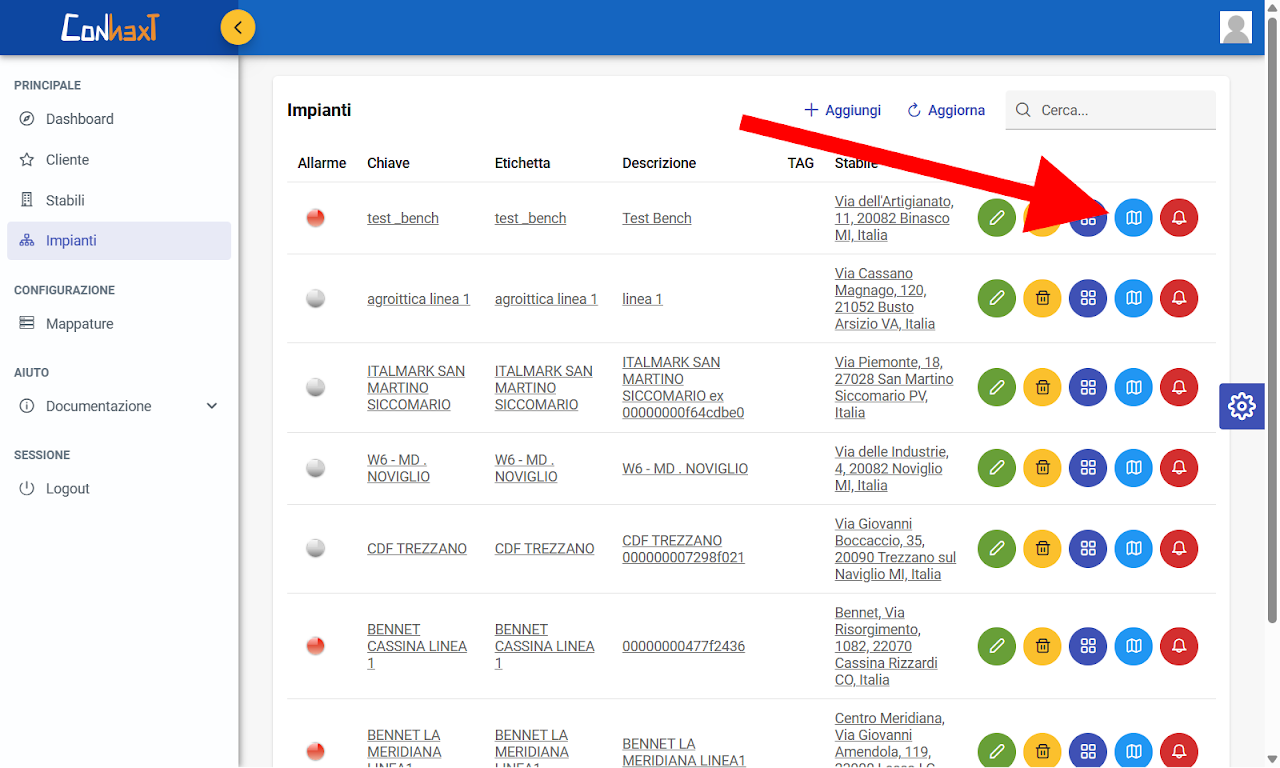
Task: Open alarm bell for agroittica linea 1
Action: (x=1179, y=298)
